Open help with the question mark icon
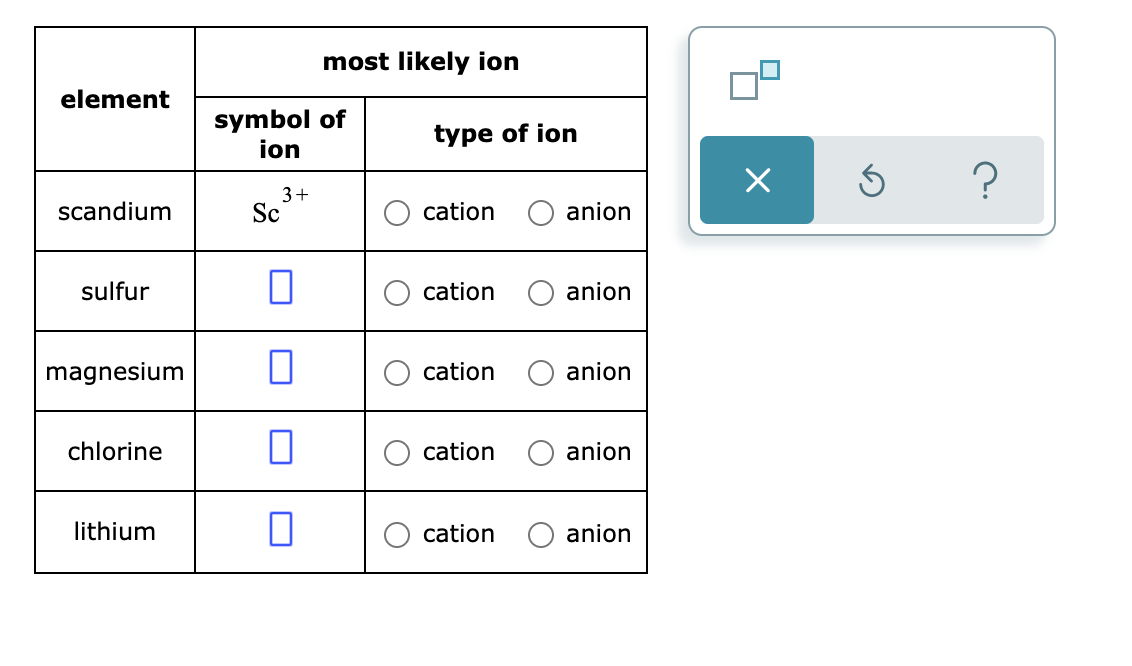Screen dimensions: 1132x666 (985, 180)
